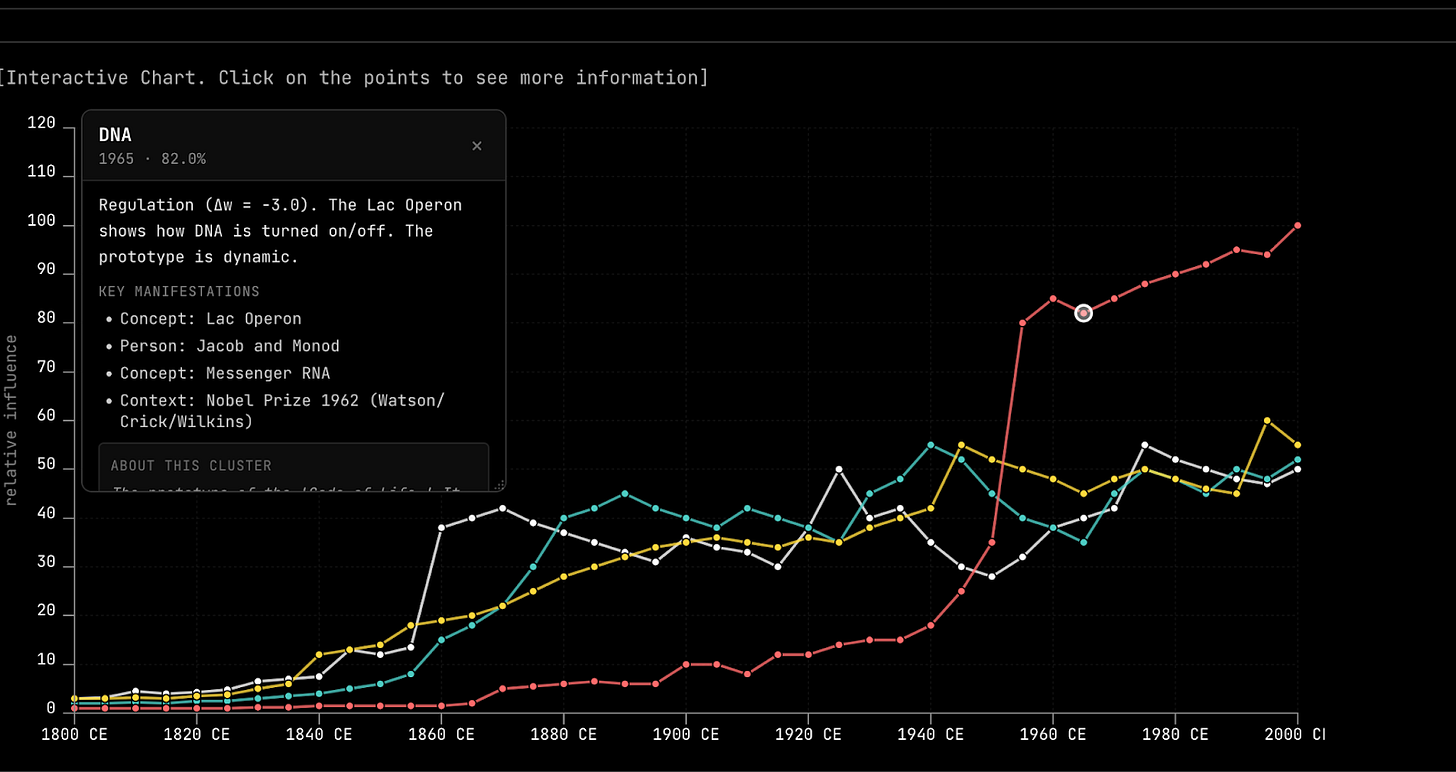
Task: Select the red data point at 1955
Action: (x=1022, y=323)
